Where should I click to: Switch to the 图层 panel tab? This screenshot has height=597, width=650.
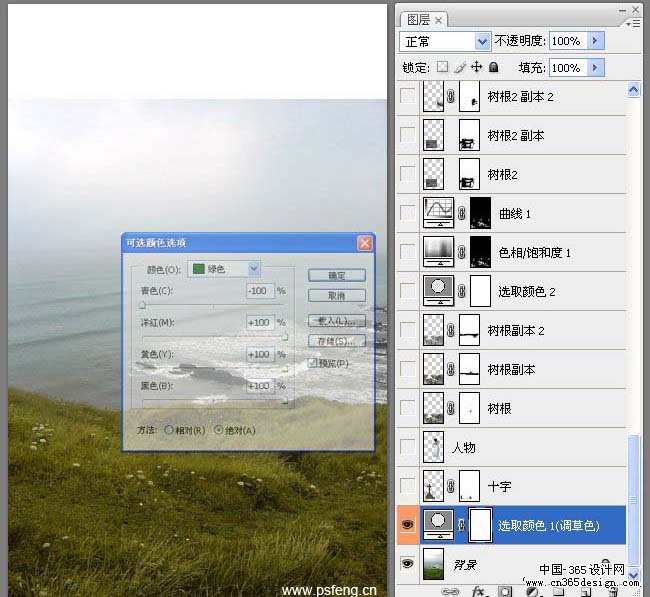point(418,19)
